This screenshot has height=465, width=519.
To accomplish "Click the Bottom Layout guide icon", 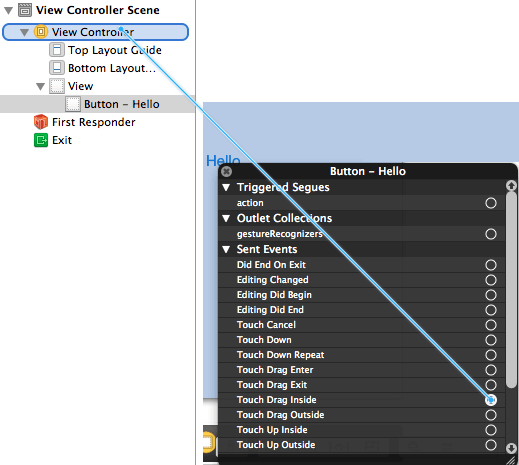I will point(57,68).
